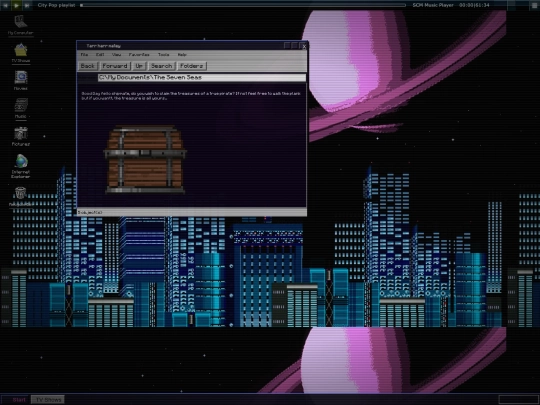
Task: Close the explorer window
Action: (304, 46)
